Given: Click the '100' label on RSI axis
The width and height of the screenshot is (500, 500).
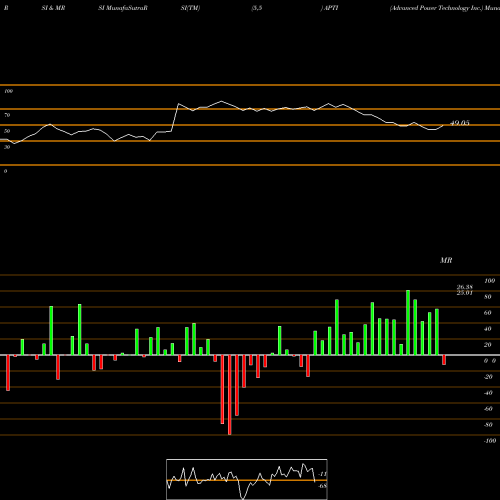Looking at the screenshot, I should [9, 91].
